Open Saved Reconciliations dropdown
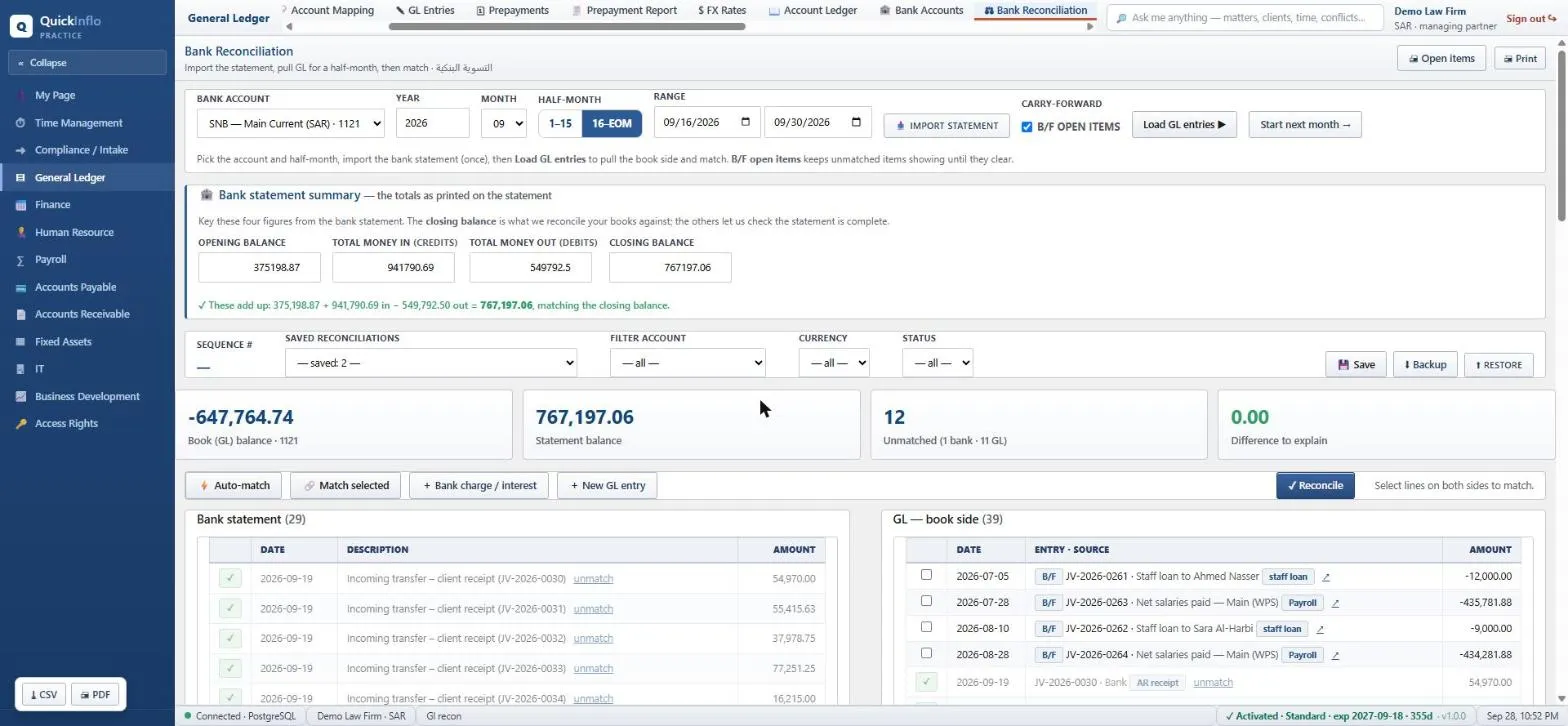Image resolution: width=1568 pixels, height=726 pixels. tap(431, 363)
